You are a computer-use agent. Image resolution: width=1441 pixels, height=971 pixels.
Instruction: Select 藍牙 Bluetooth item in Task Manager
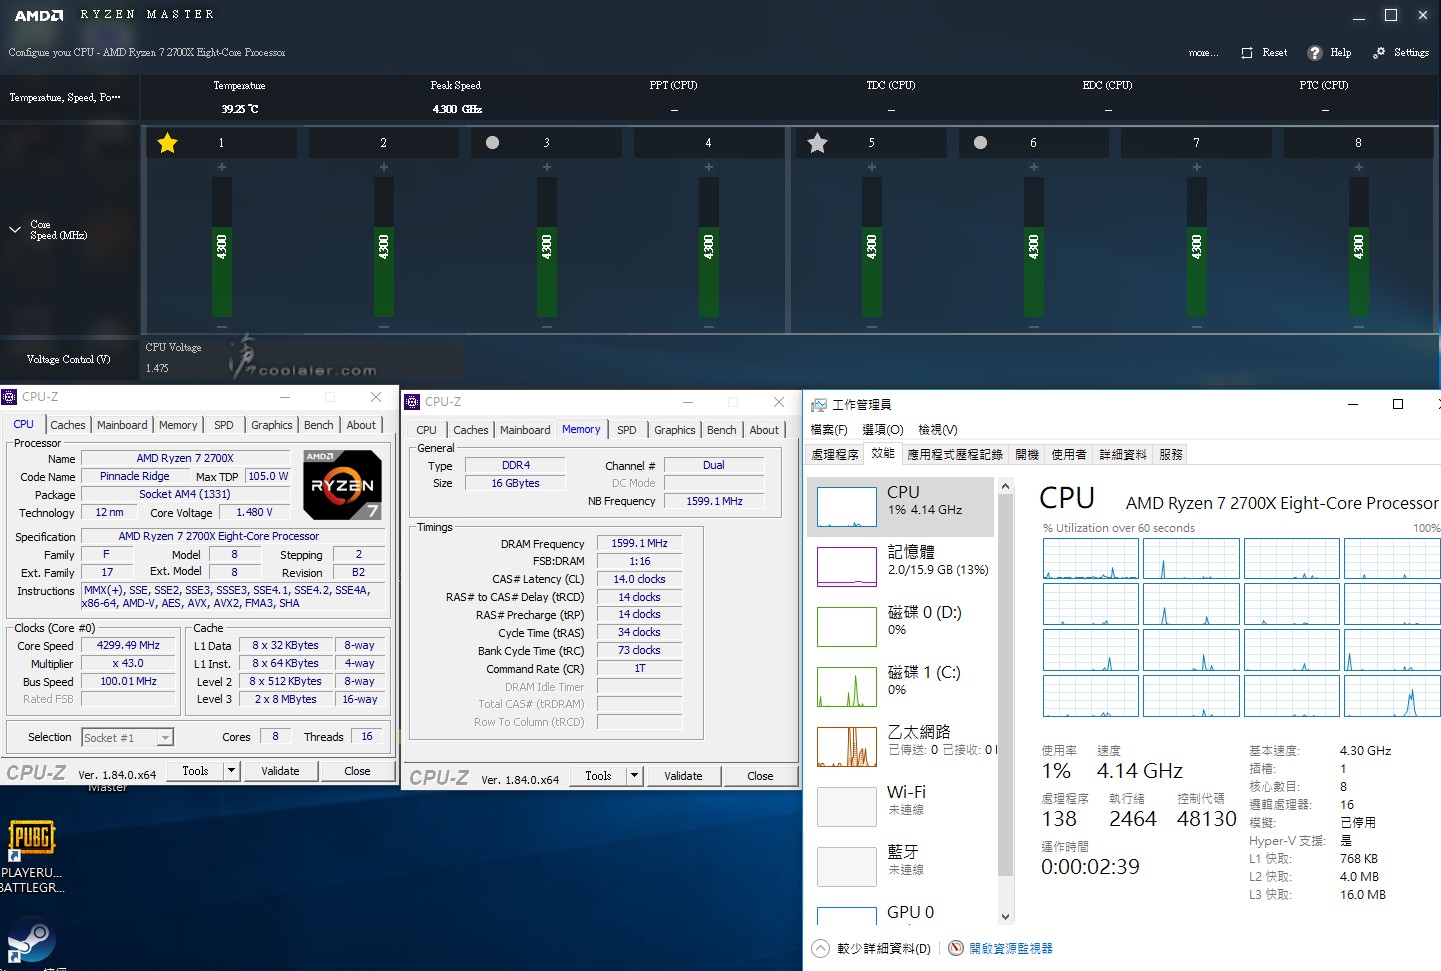click(x=902, y=867)
